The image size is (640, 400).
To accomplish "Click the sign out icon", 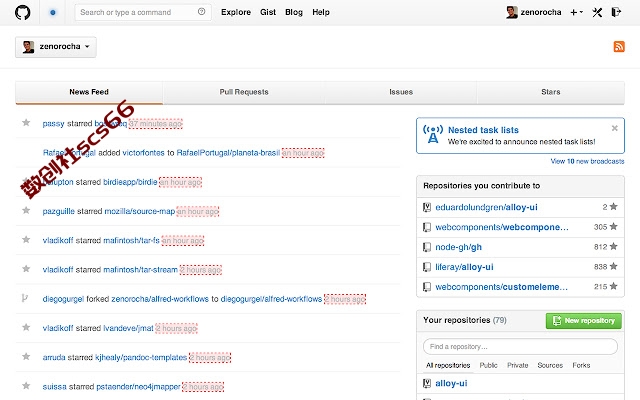I will 616,12.
